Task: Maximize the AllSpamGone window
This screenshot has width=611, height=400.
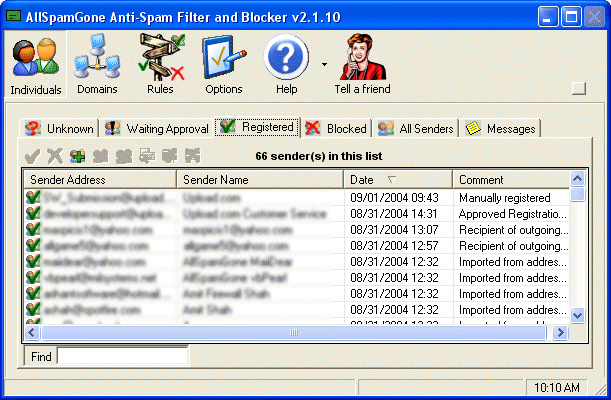Action: tap(571, 17)
